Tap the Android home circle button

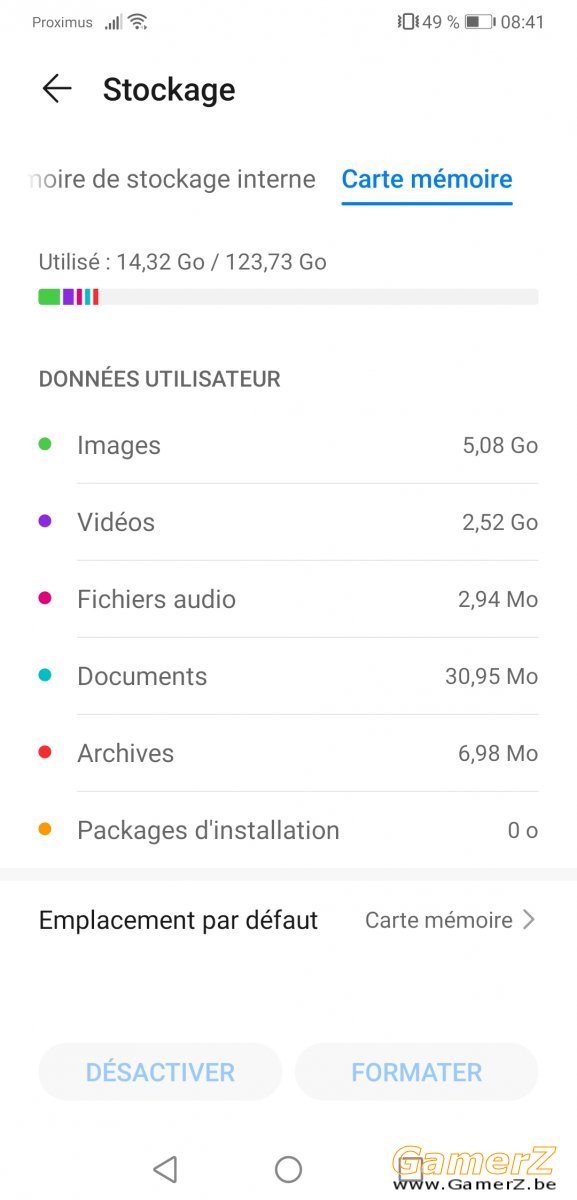pyautogui.click(x=288, y=1169)
